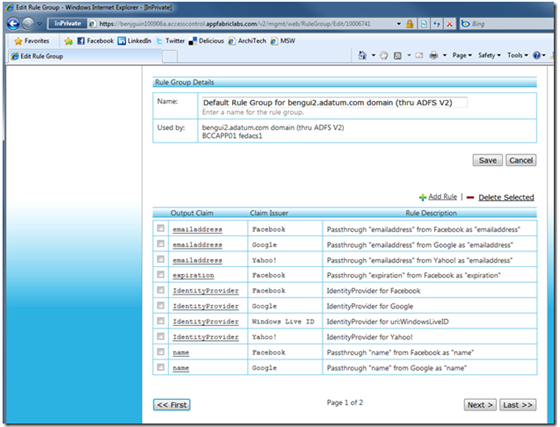Check the IdentityProvider Facebook rule checkbox
This screenshot has width=560, height=427.
(x=161, y=290)
